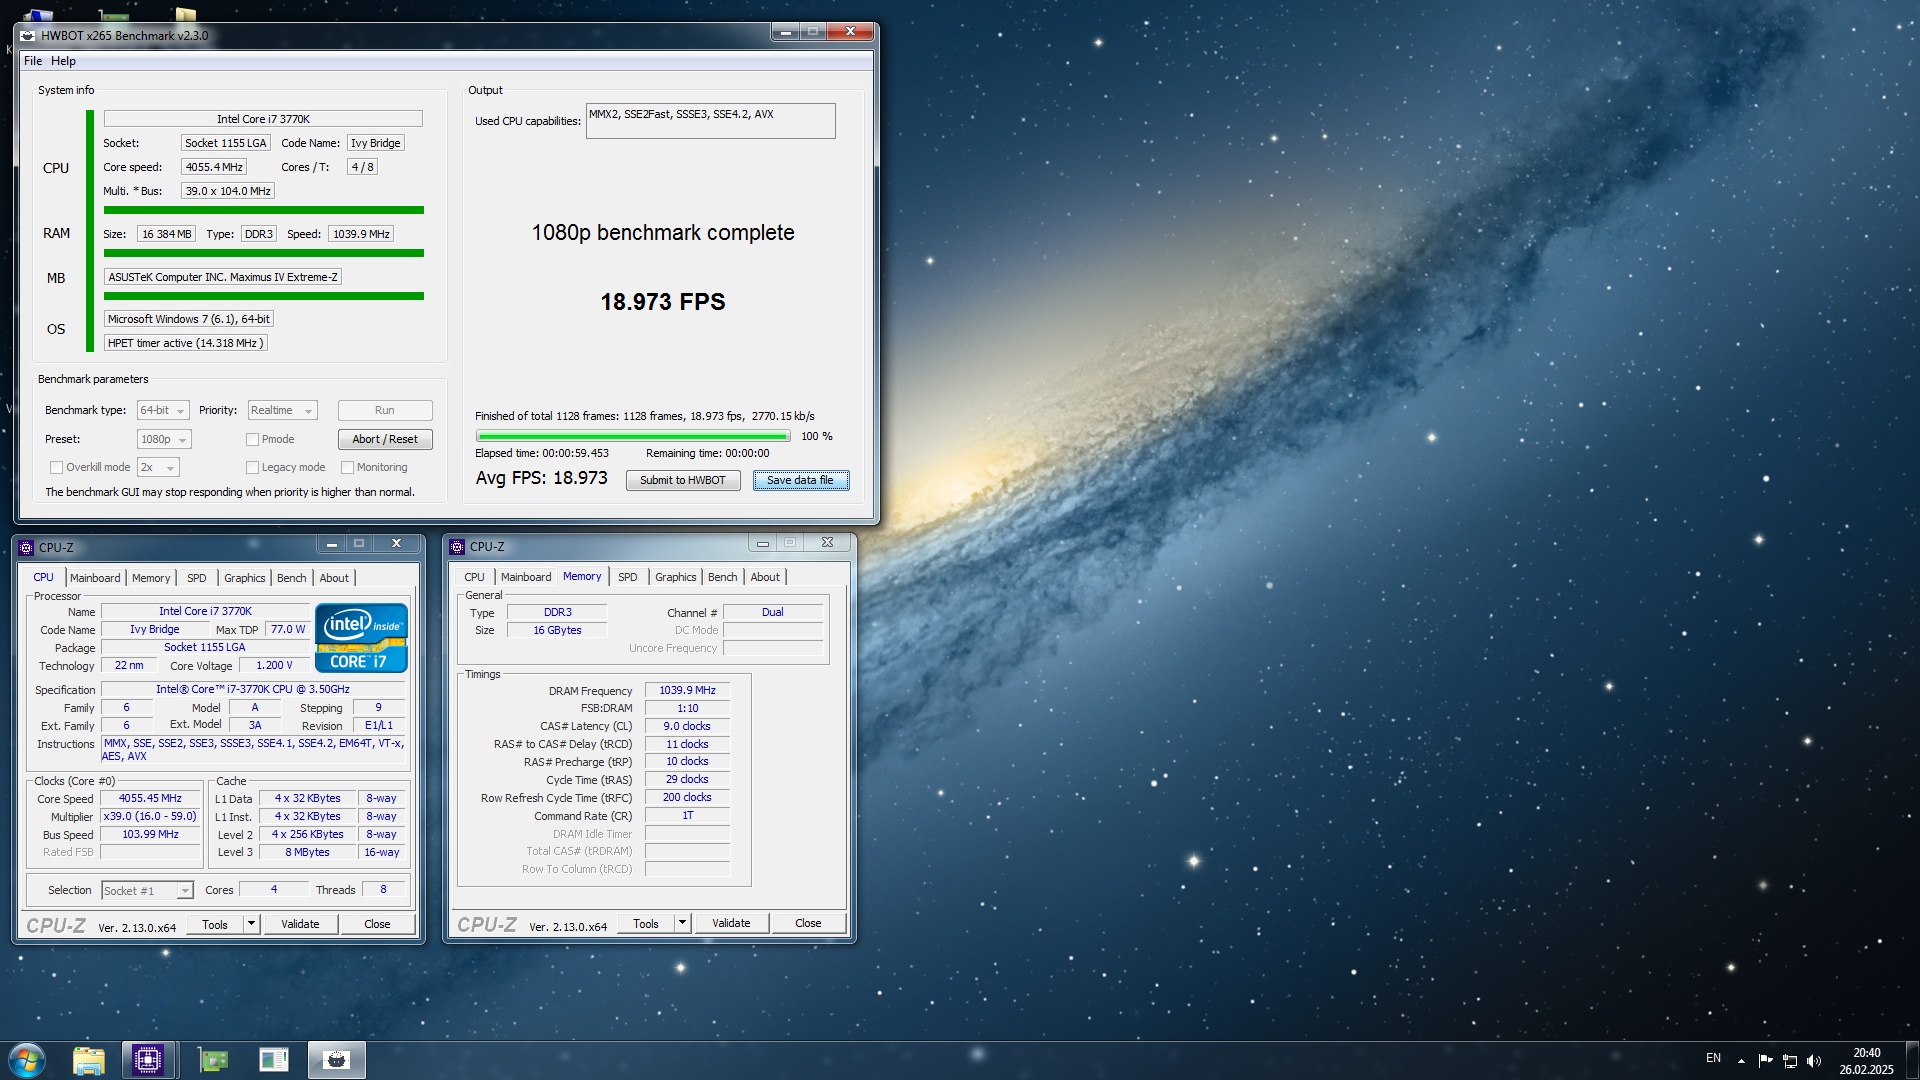Switch to CPU-Z via its purple taskbar icon
The image size is (1920, 1080).
[x=148, y=1060]
